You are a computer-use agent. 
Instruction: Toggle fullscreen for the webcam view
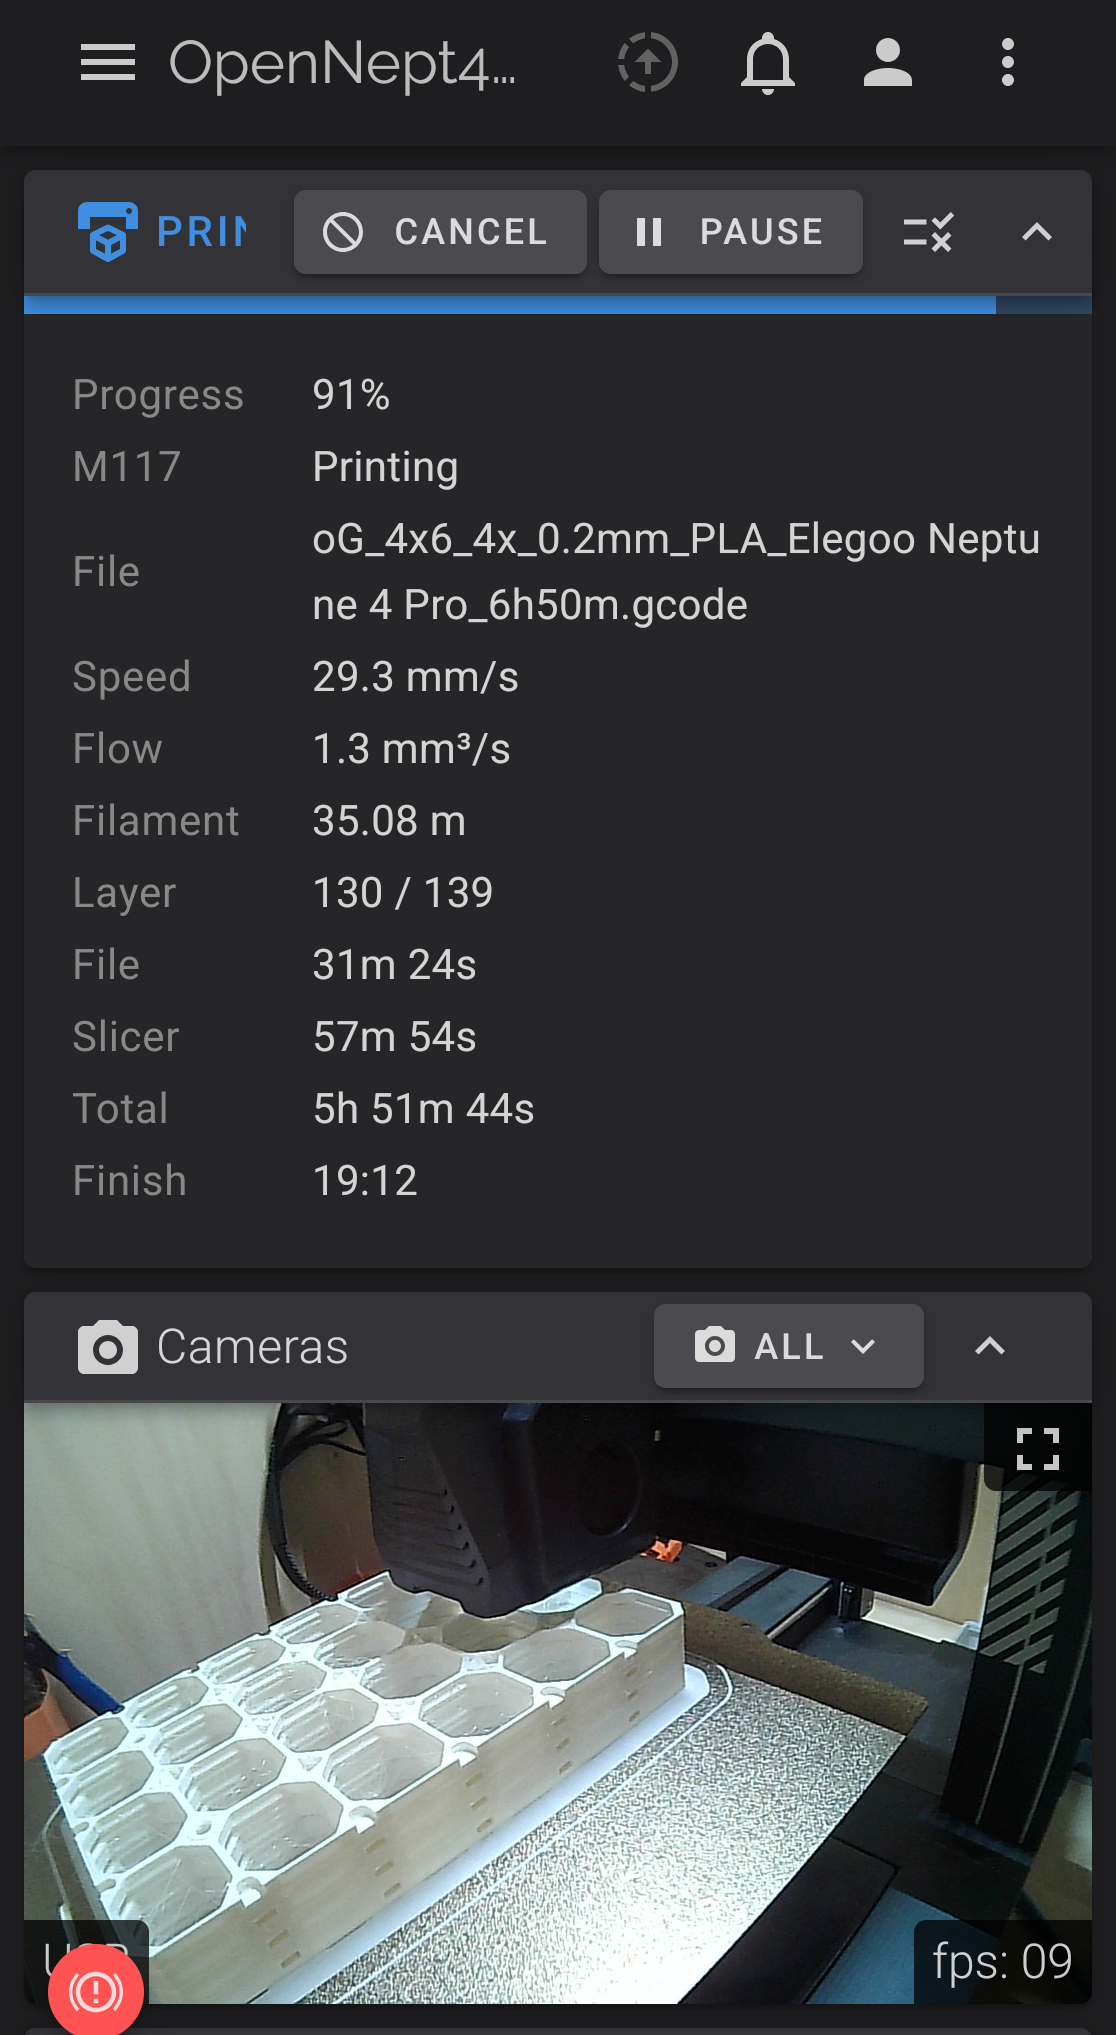(x=1038, y=1448)
